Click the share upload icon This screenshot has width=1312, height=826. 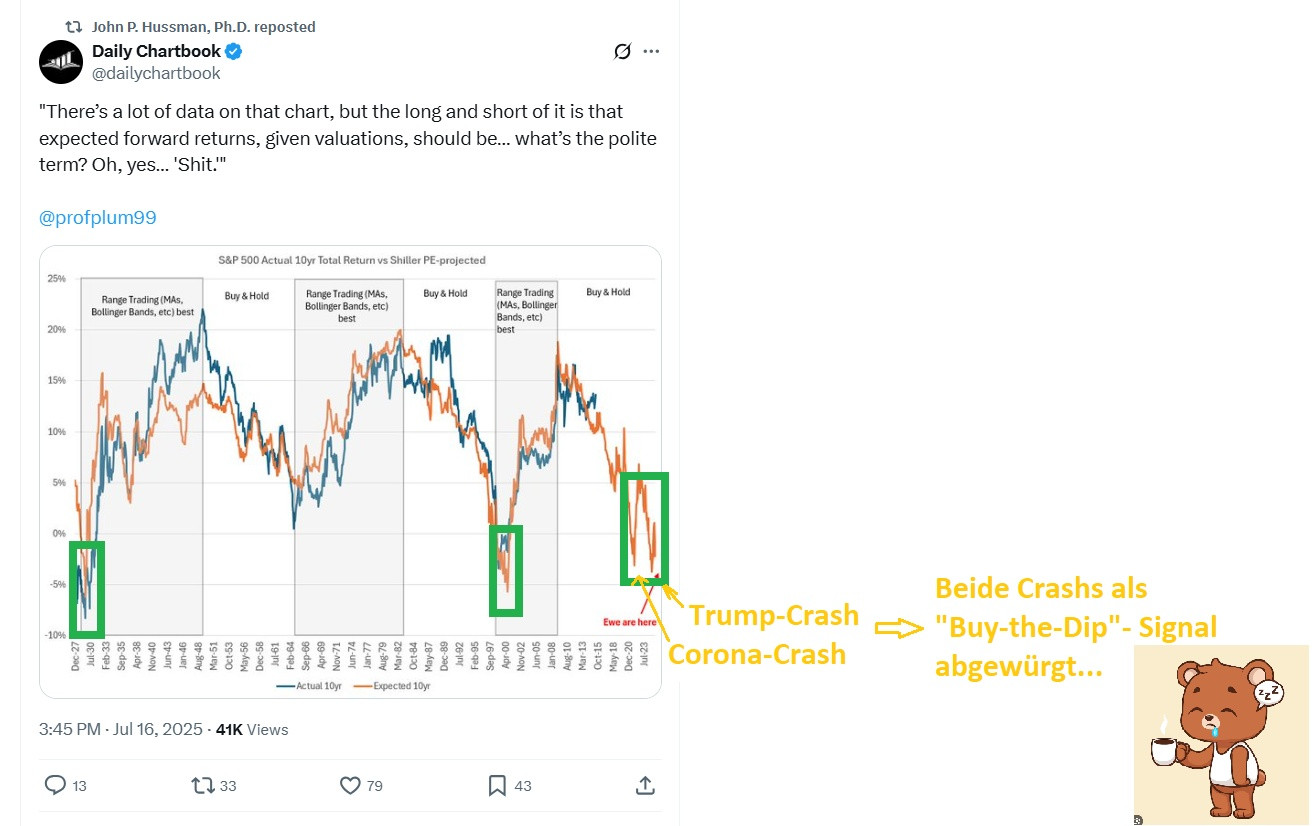[x=645, y=785]
